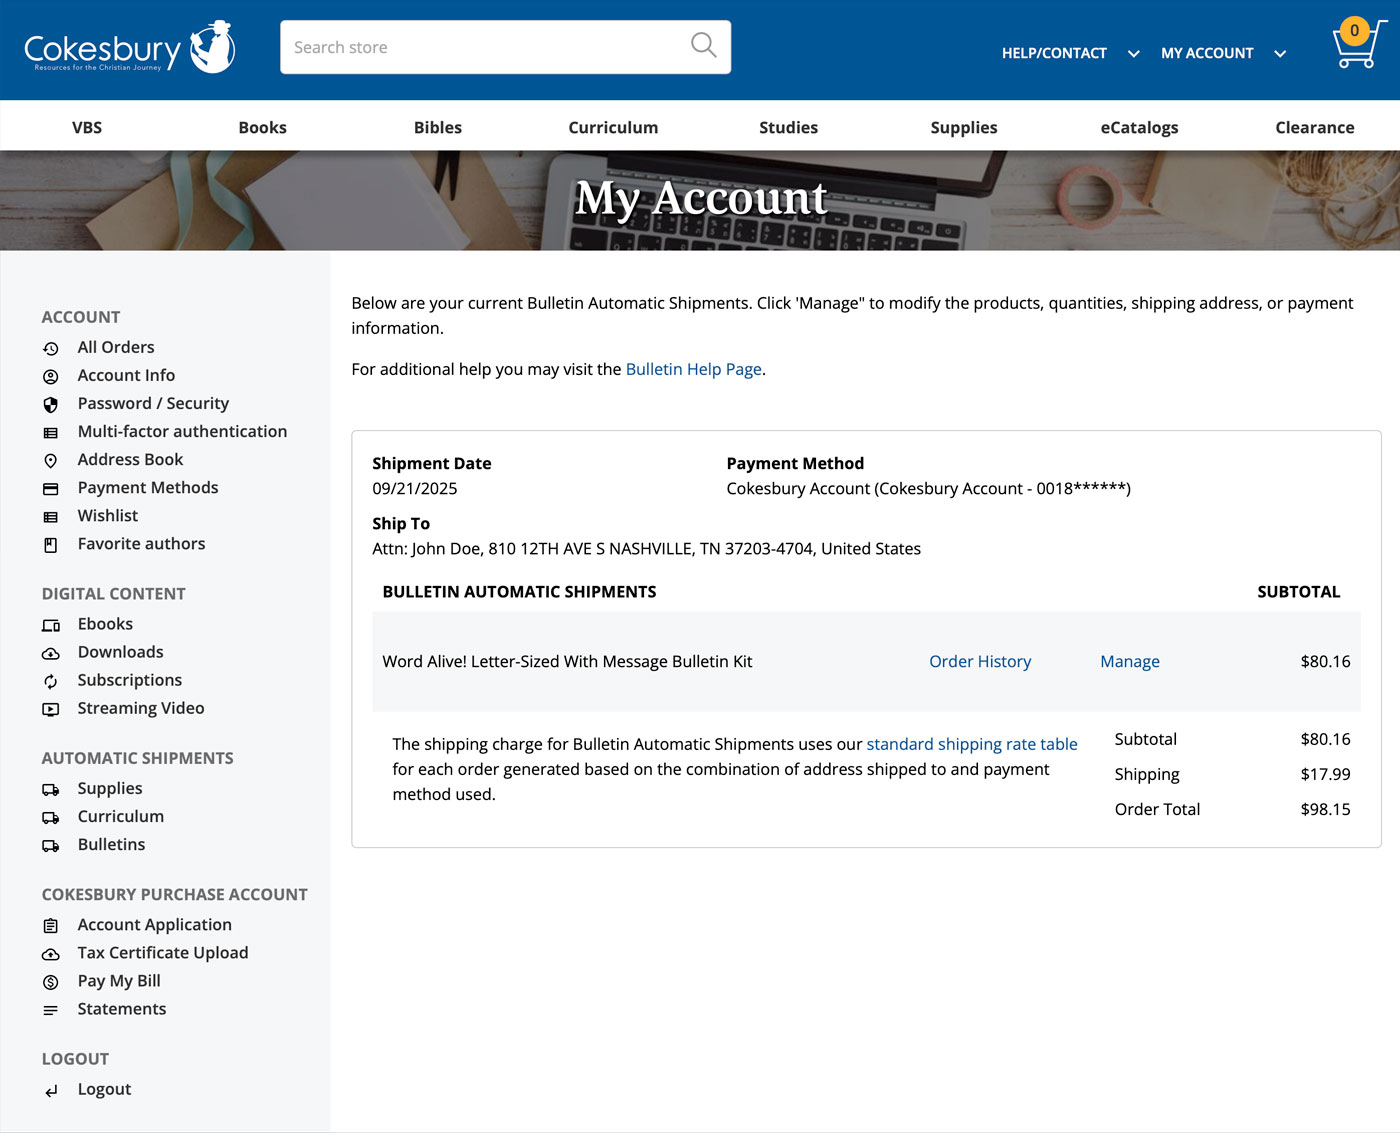This screenshot has height=1133, width=1400.
Task: Click the shopping cart icon
Action: coord(1356,45)
